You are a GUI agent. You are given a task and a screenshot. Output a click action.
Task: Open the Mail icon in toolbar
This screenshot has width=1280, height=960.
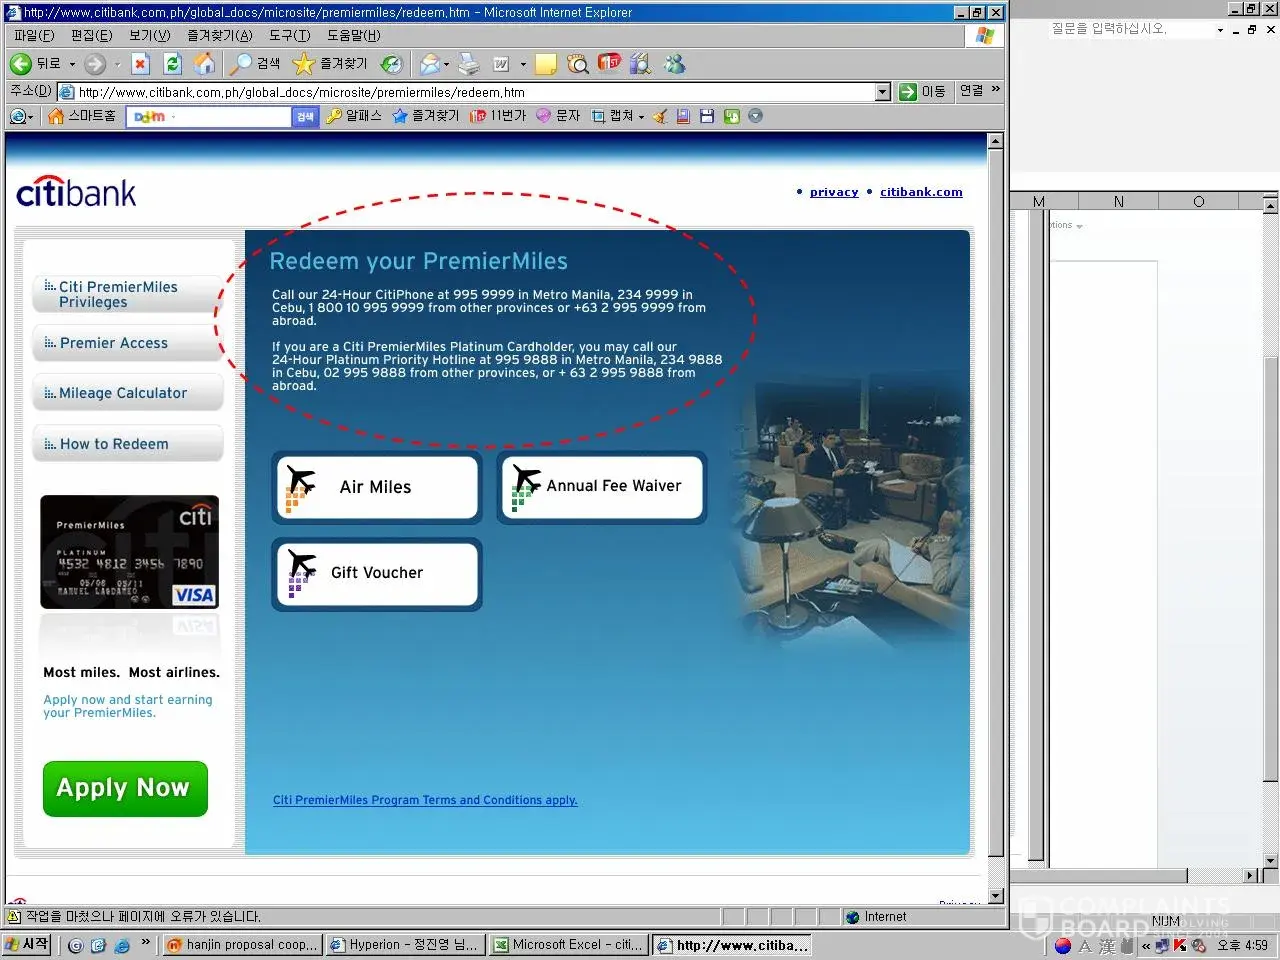[430, 64]
